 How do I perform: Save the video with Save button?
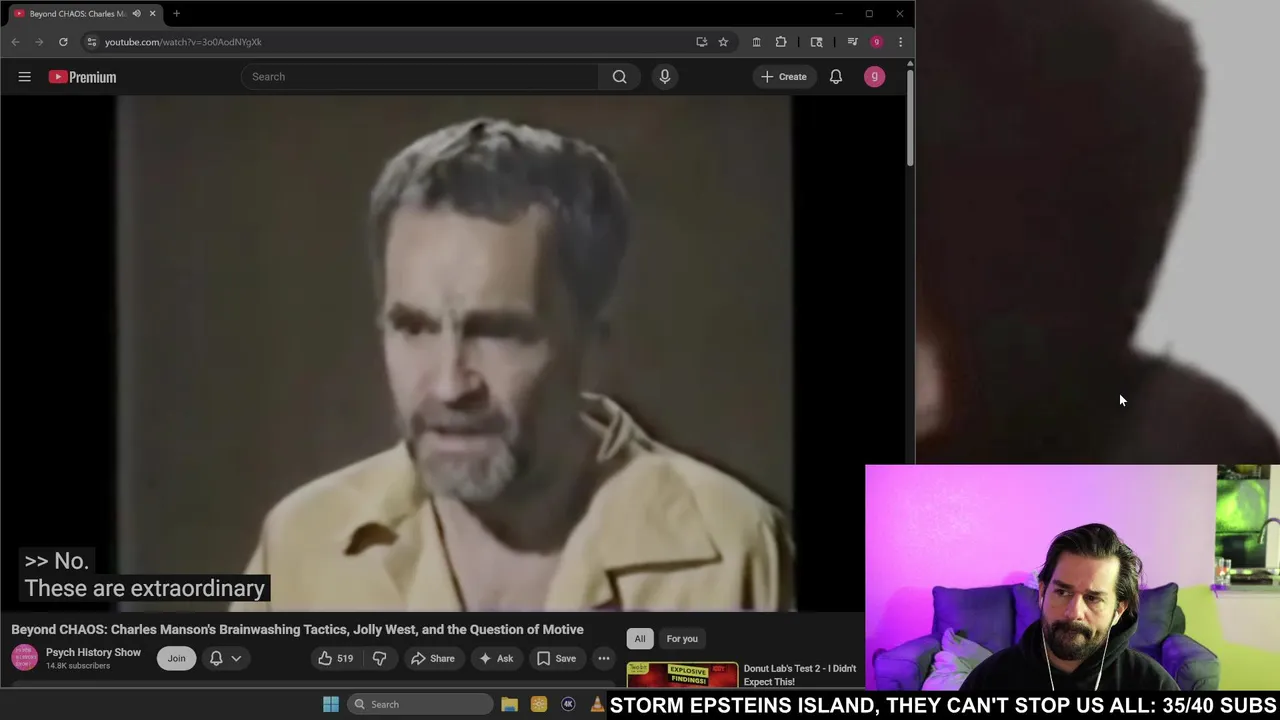[x=556, y=658]
